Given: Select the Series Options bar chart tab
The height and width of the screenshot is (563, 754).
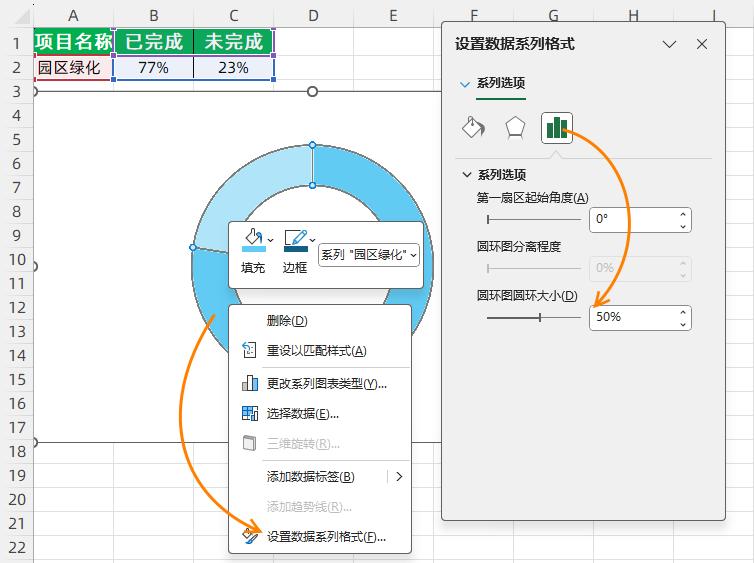Looking at the screenshot, I should pos(557,127).
